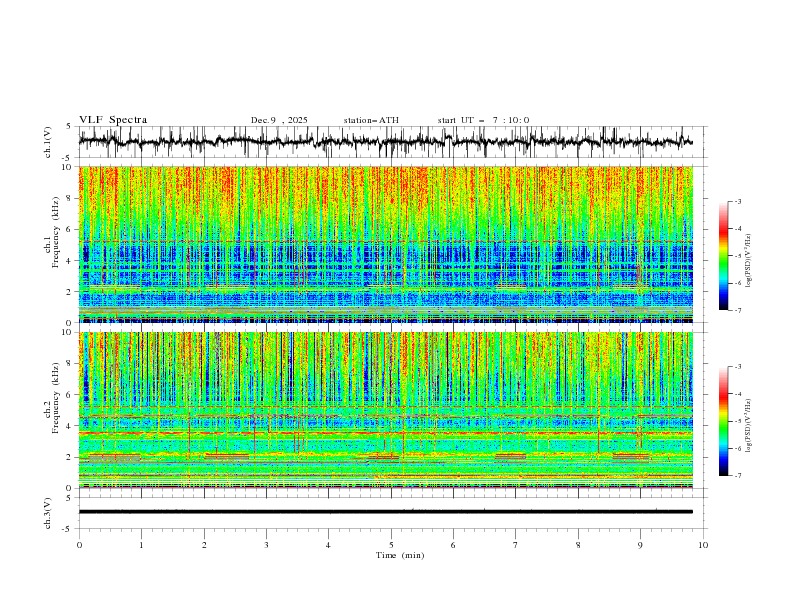Click the "-3" tick on ch.1 color bar

click(738, 201)
